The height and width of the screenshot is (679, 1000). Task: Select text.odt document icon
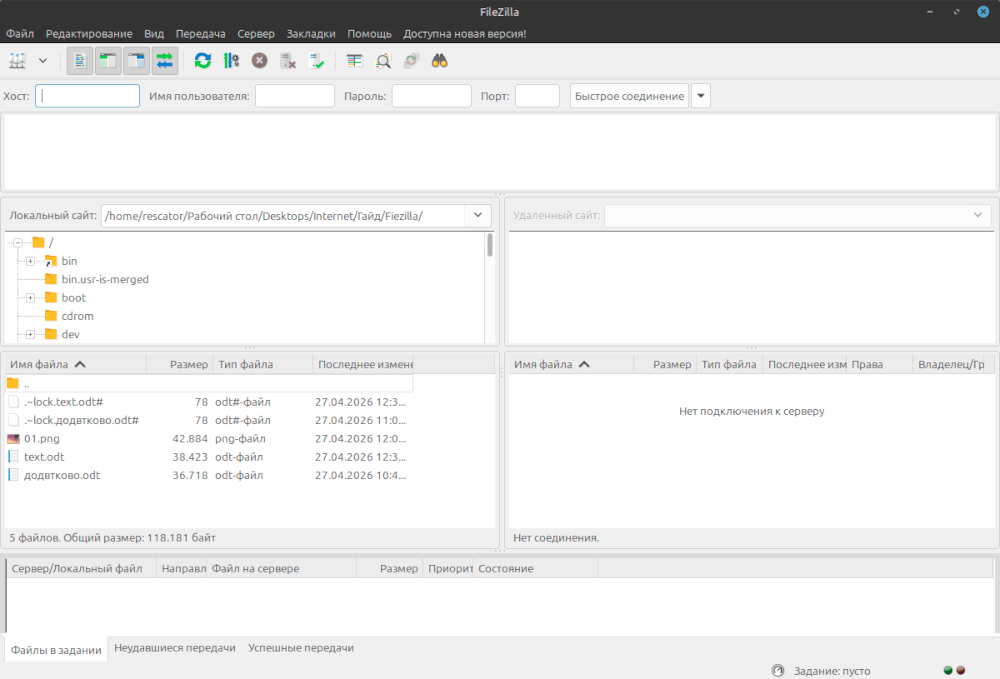pyautogui.click(x=13, y=456)
